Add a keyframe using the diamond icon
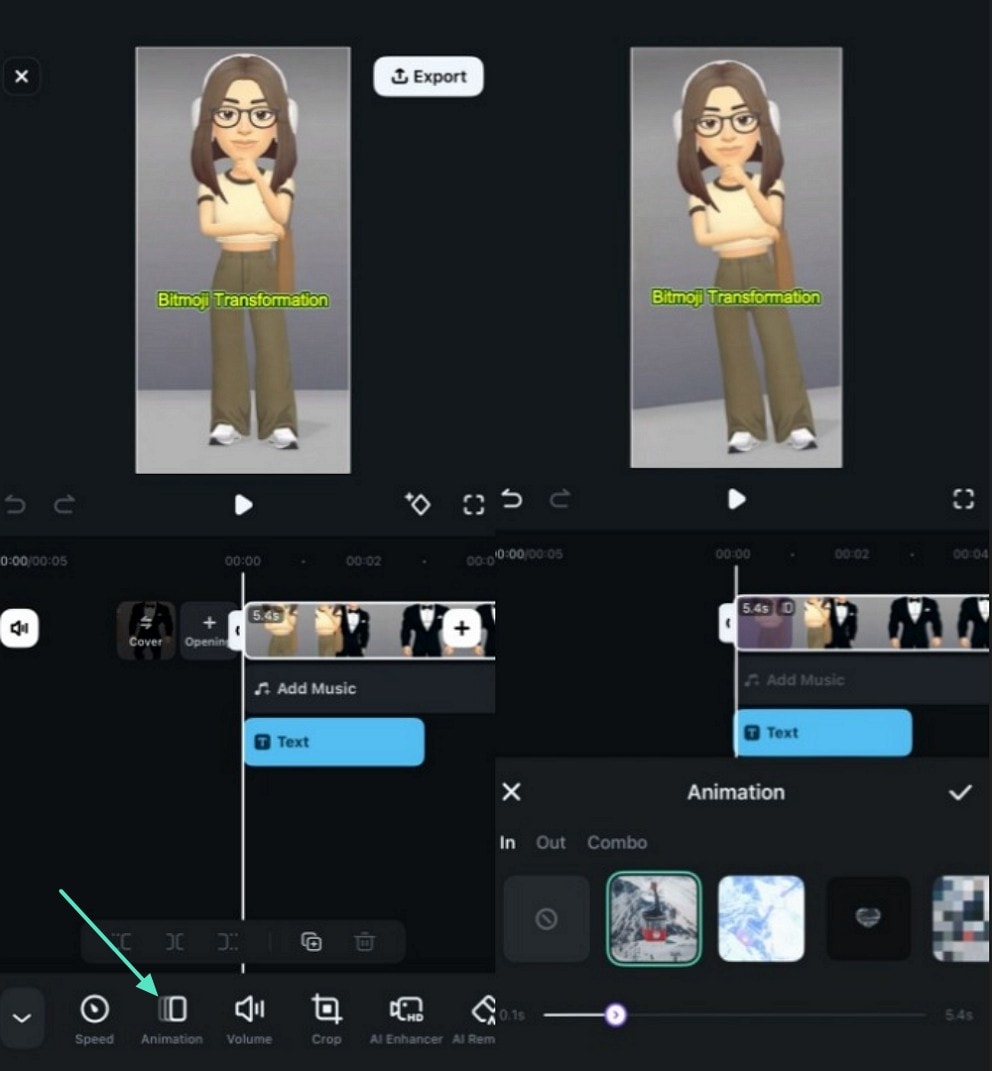Viewport: 992px width, 1071px height. (x=418, y=504)
